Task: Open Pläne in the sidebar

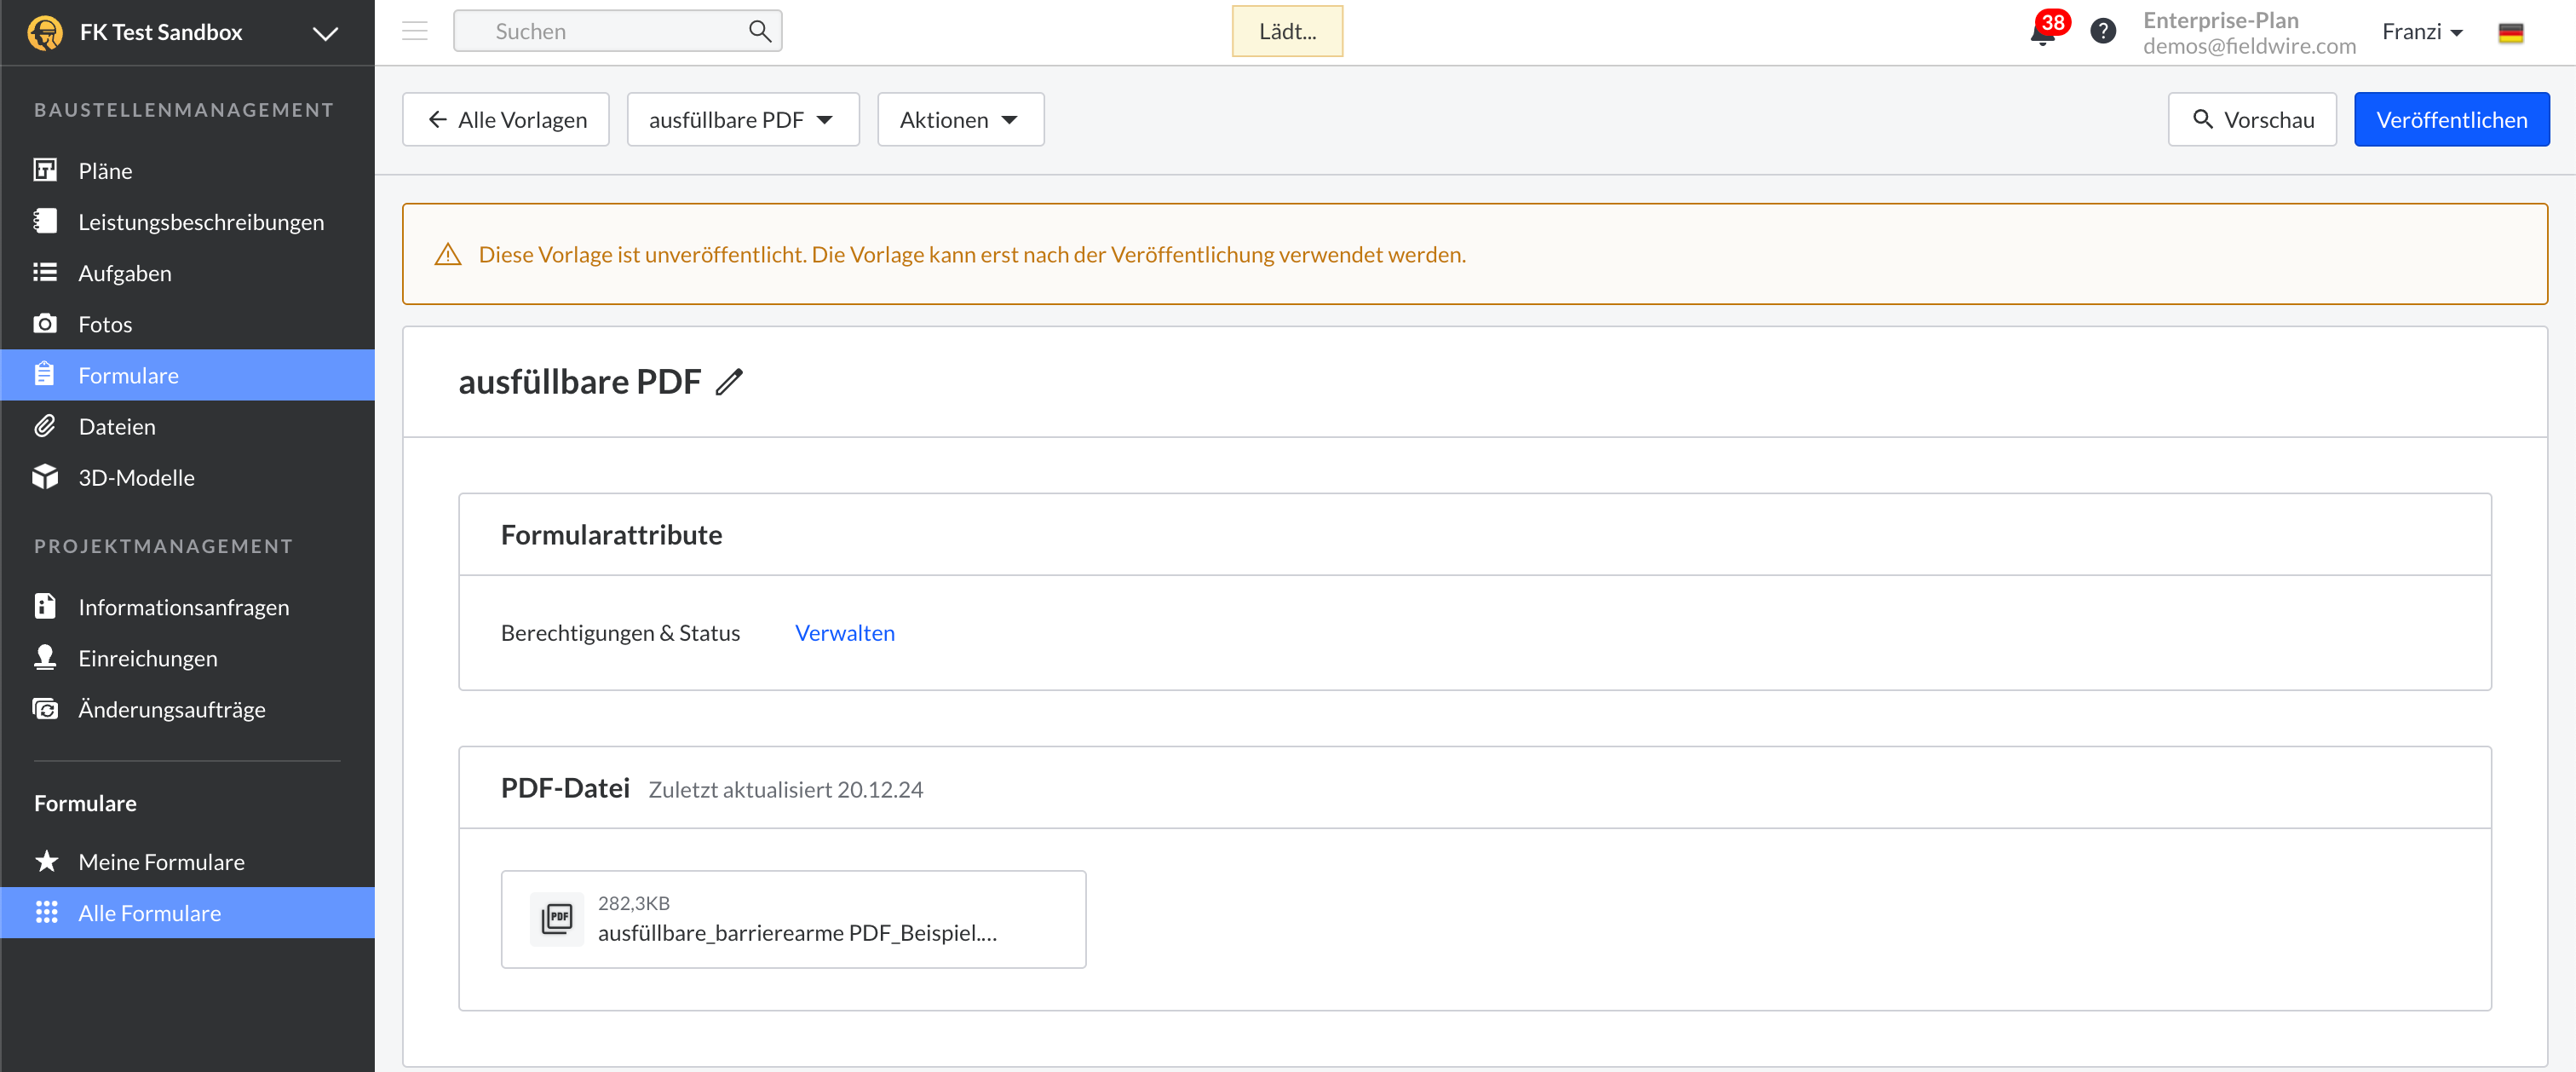Action: pyautogui.click(x=188, y=170)
